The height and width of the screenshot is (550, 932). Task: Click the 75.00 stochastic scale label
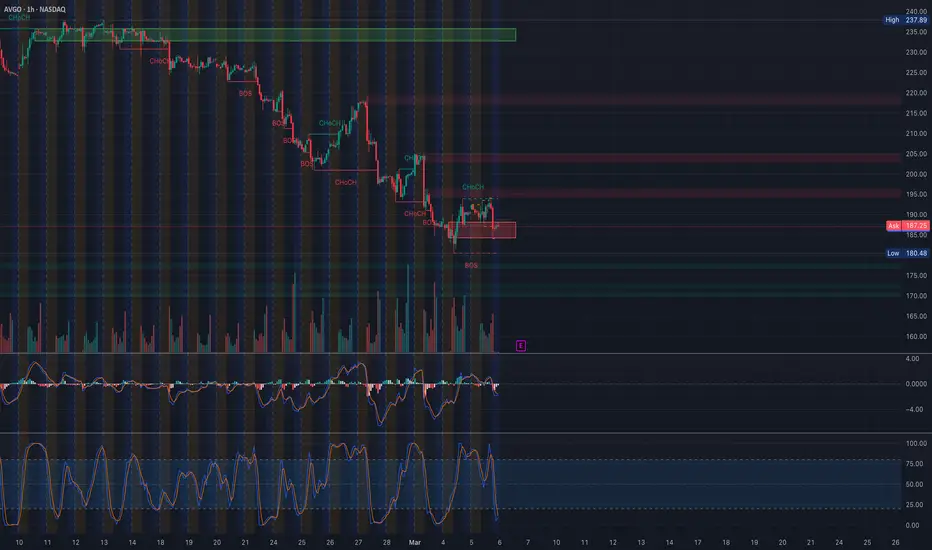[914, 464]
